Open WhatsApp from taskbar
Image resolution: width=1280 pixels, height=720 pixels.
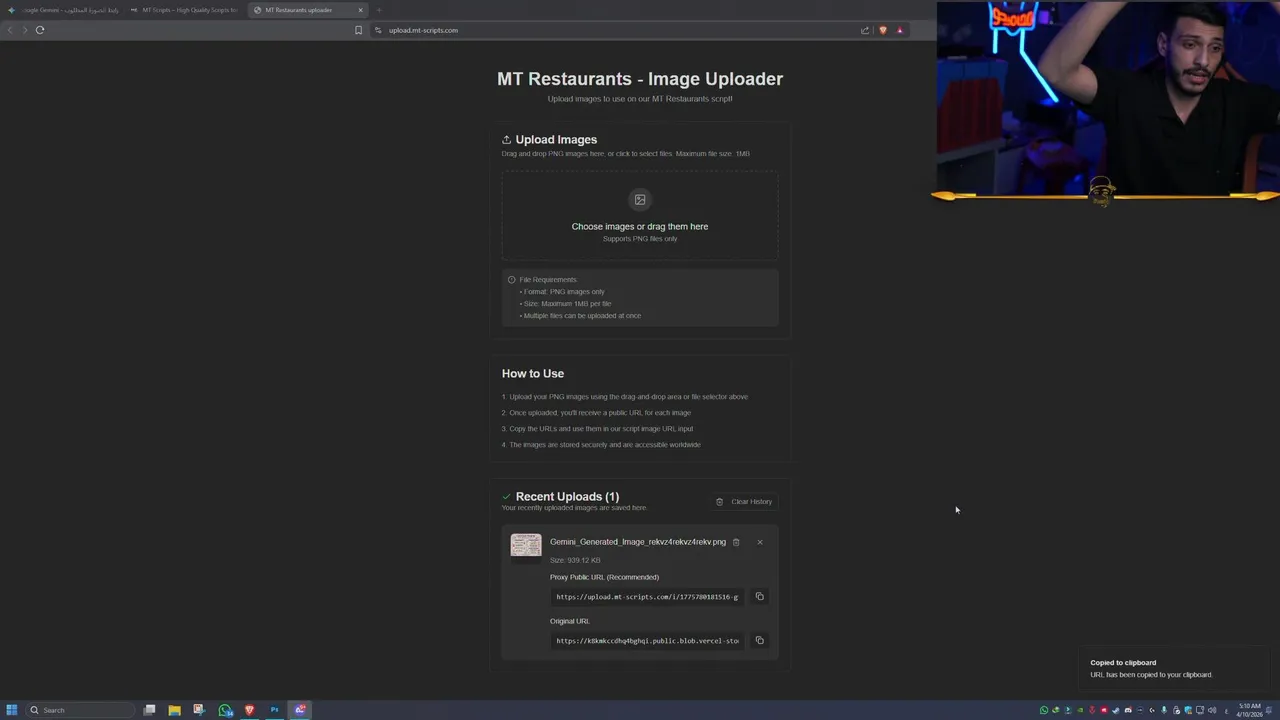point(225,710)
